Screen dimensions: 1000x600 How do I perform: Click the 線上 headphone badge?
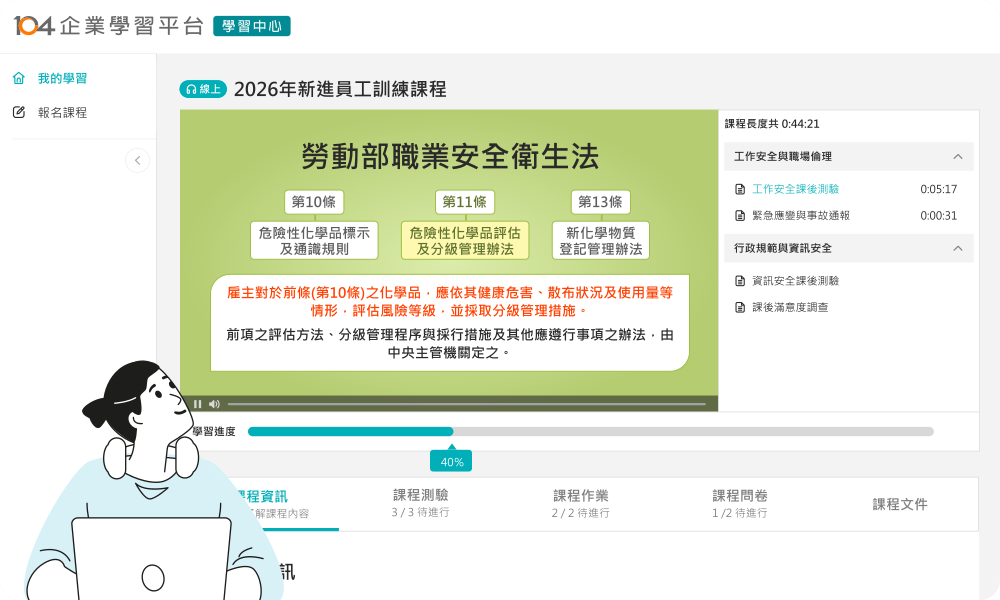click(x=203, y=89)
